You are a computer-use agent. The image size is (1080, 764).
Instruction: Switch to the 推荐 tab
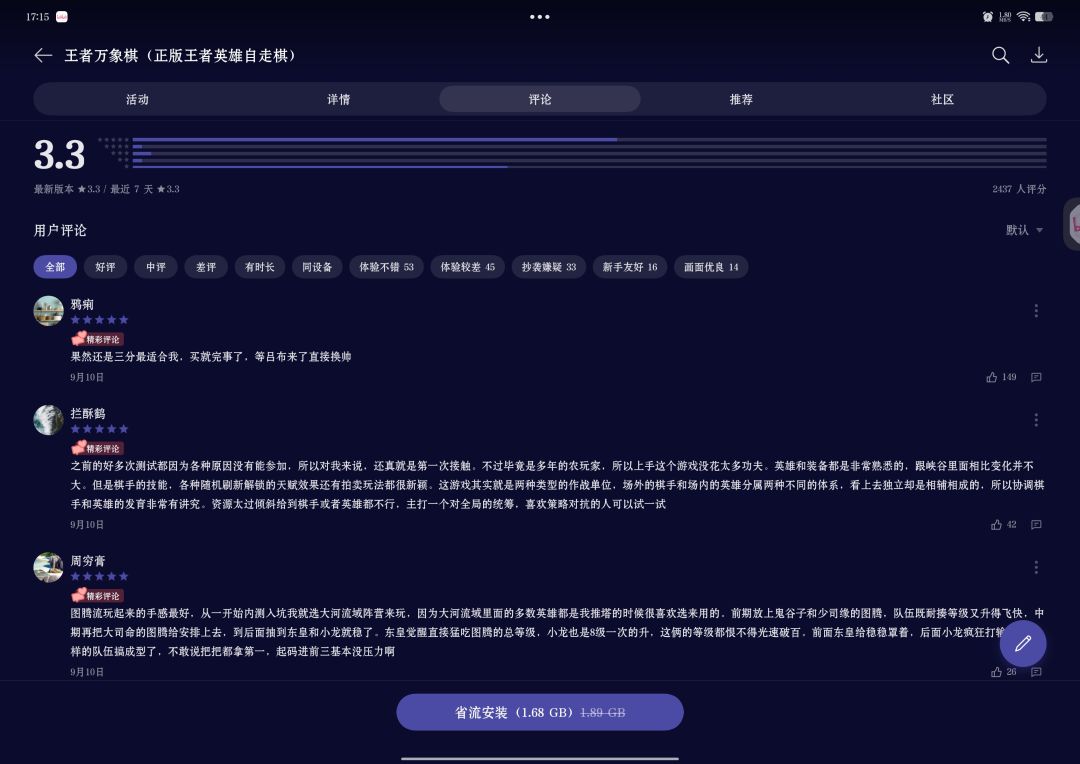(x=741, y=99)
